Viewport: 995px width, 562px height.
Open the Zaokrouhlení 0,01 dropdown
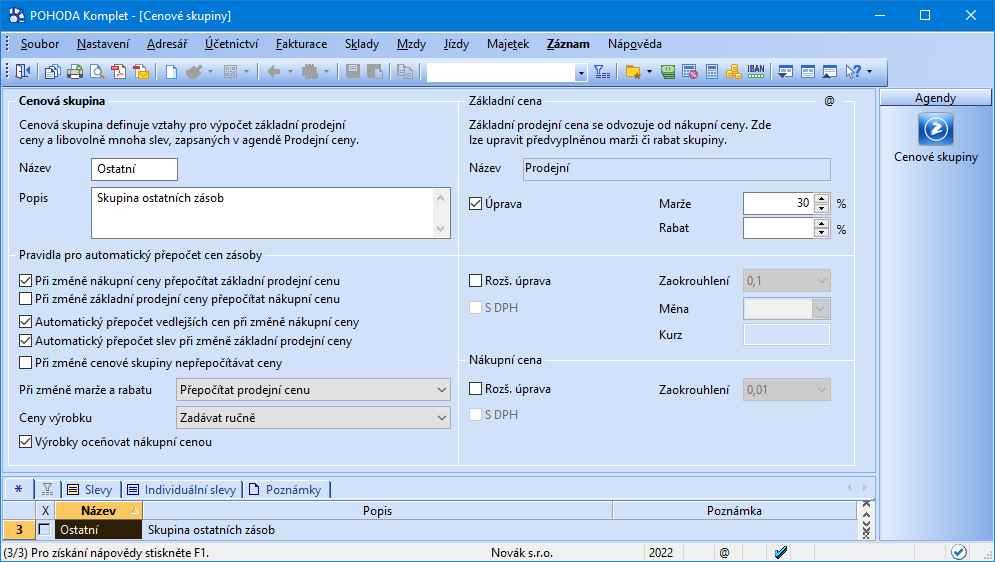[787, 389]
